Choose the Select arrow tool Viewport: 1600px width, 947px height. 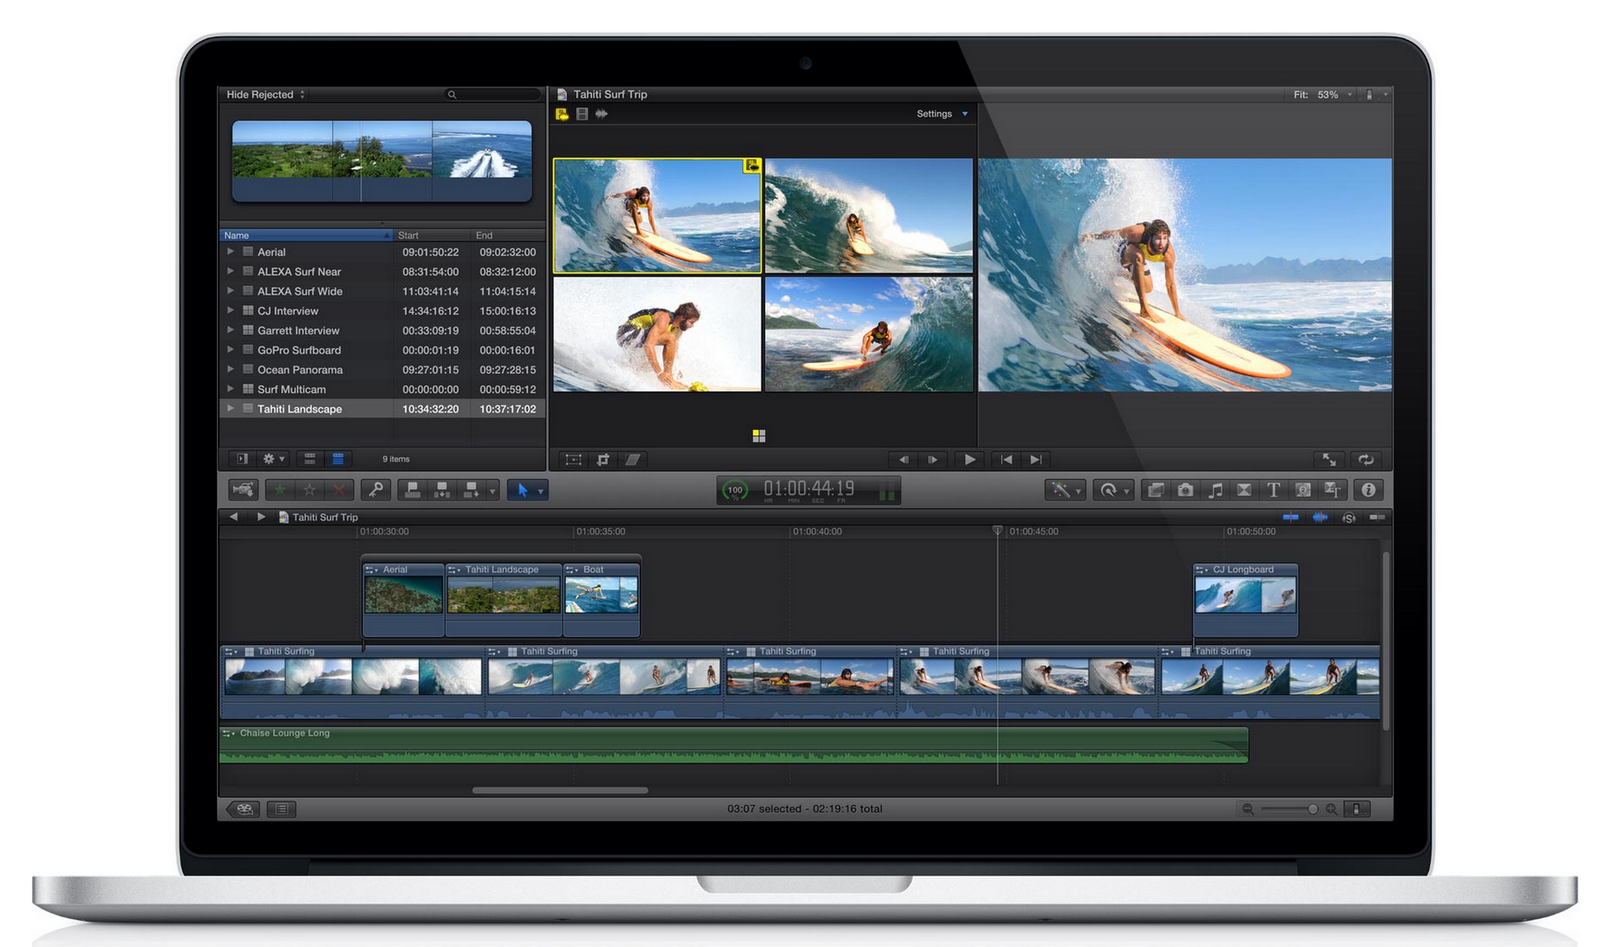521,490
